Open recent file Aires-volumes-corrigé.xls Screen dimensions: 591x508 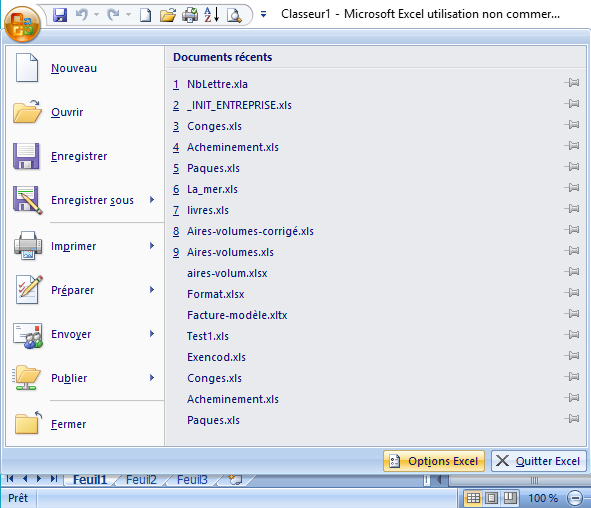coord(250,231)
